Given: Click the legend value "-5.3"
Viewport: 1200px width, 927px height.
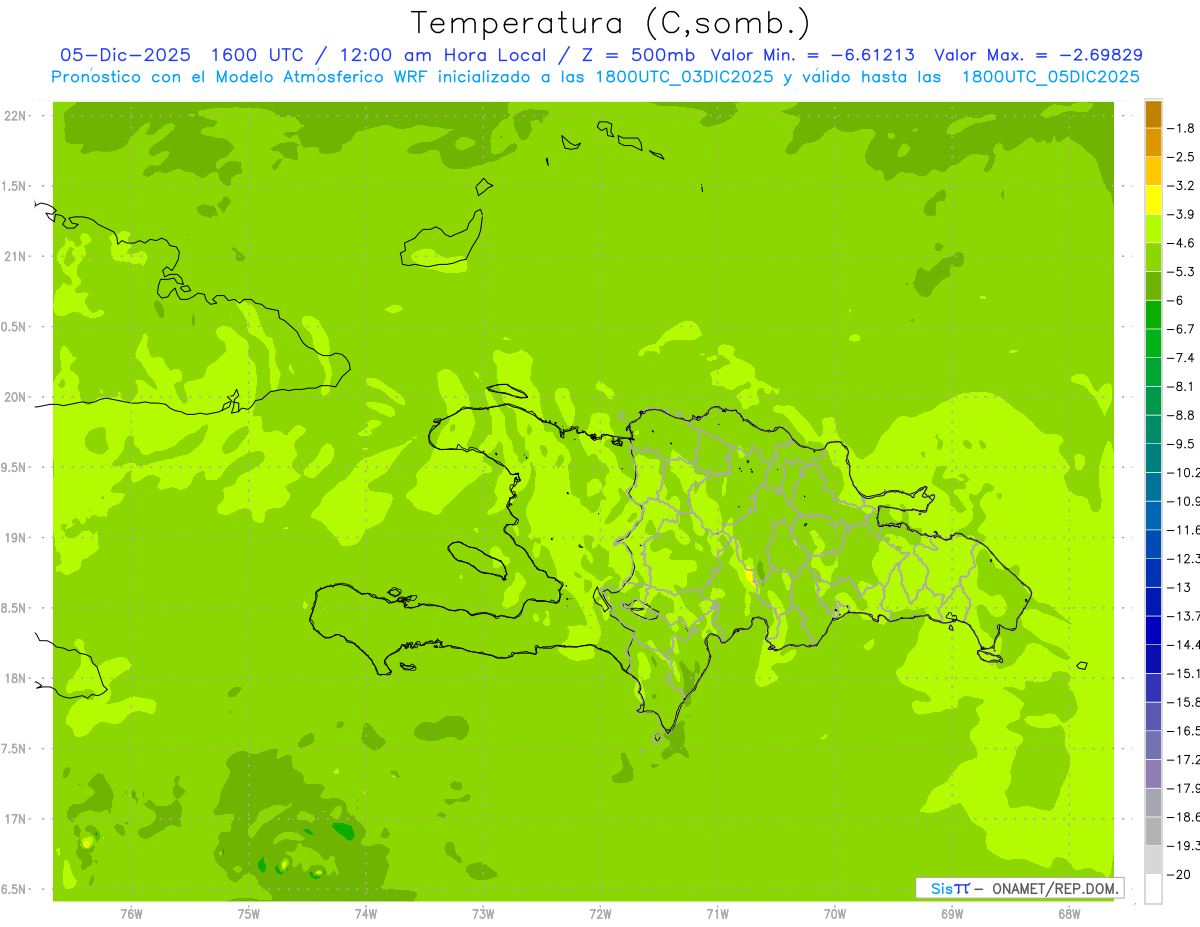Looking at the screenshot, I should 1182,271.
